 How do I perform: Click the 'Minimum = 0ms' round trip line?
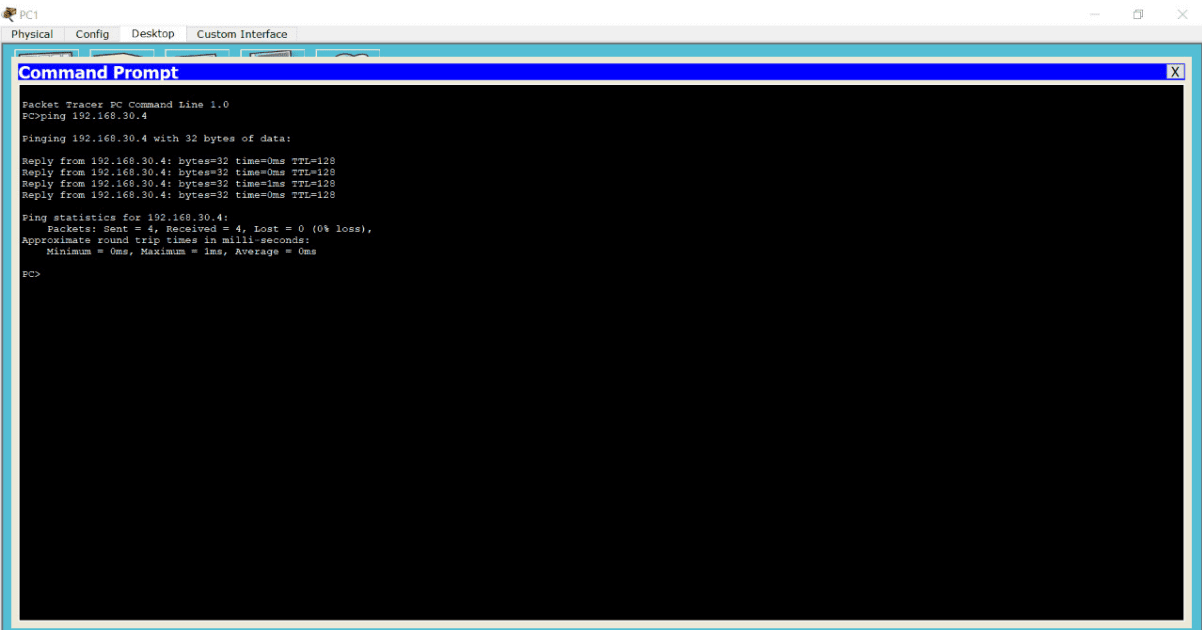tap(181, 252)
